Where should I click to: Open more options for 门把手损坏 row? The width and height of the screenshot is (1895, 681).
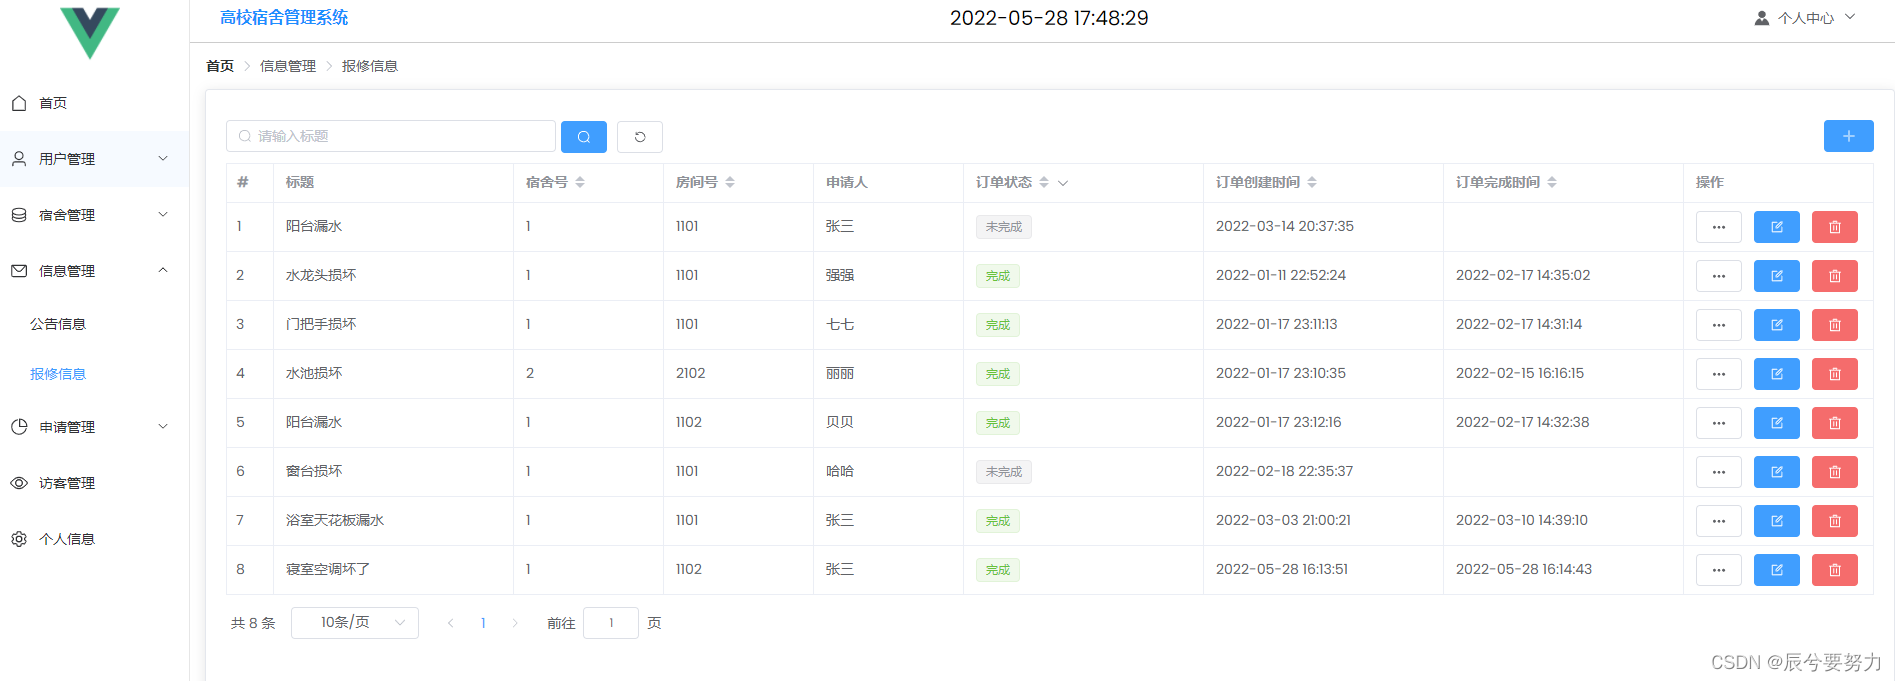(1719, 325)
